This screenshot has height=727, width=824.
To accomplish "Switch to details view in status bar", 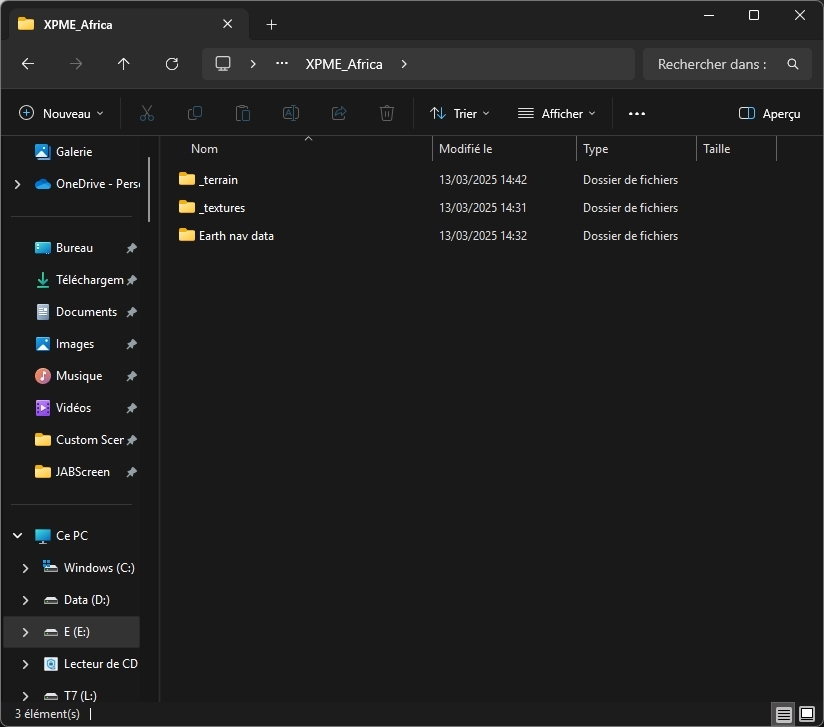I will coord(784,714).
